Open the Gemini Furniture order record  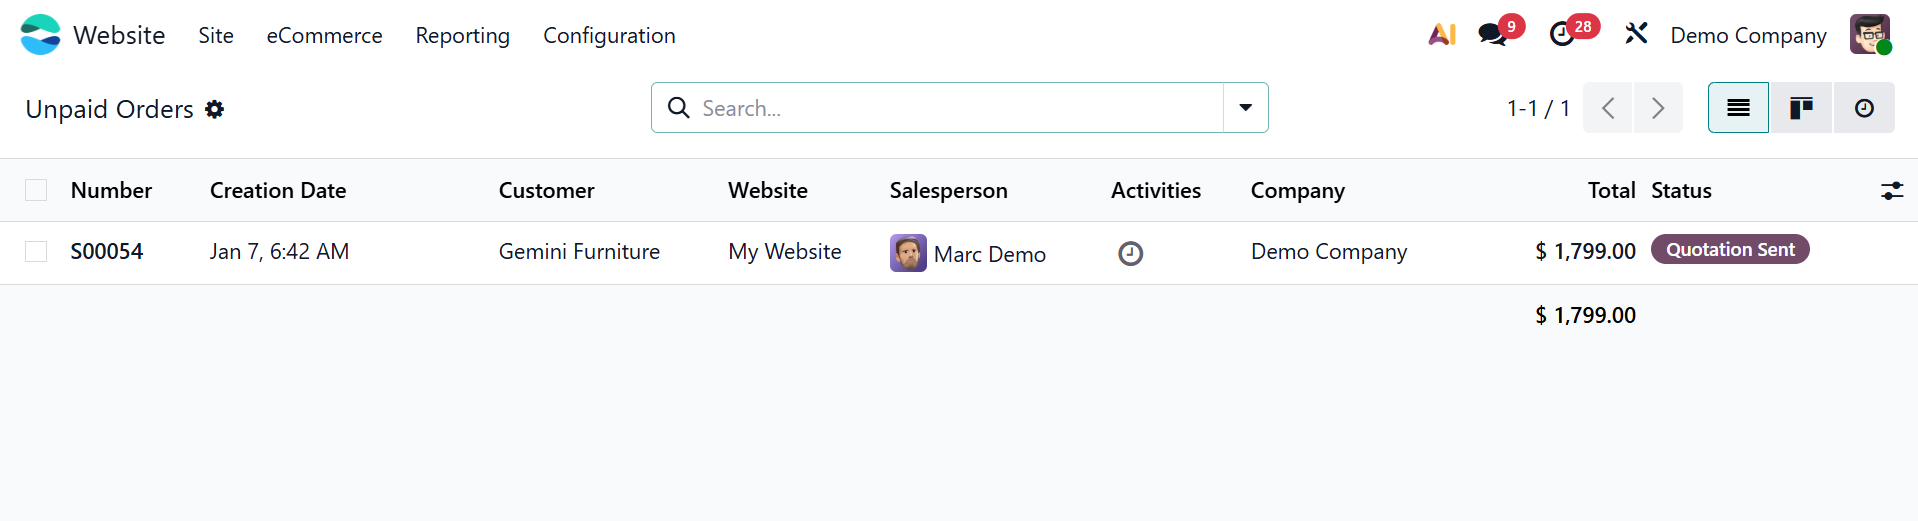click(x=579, y=251)
